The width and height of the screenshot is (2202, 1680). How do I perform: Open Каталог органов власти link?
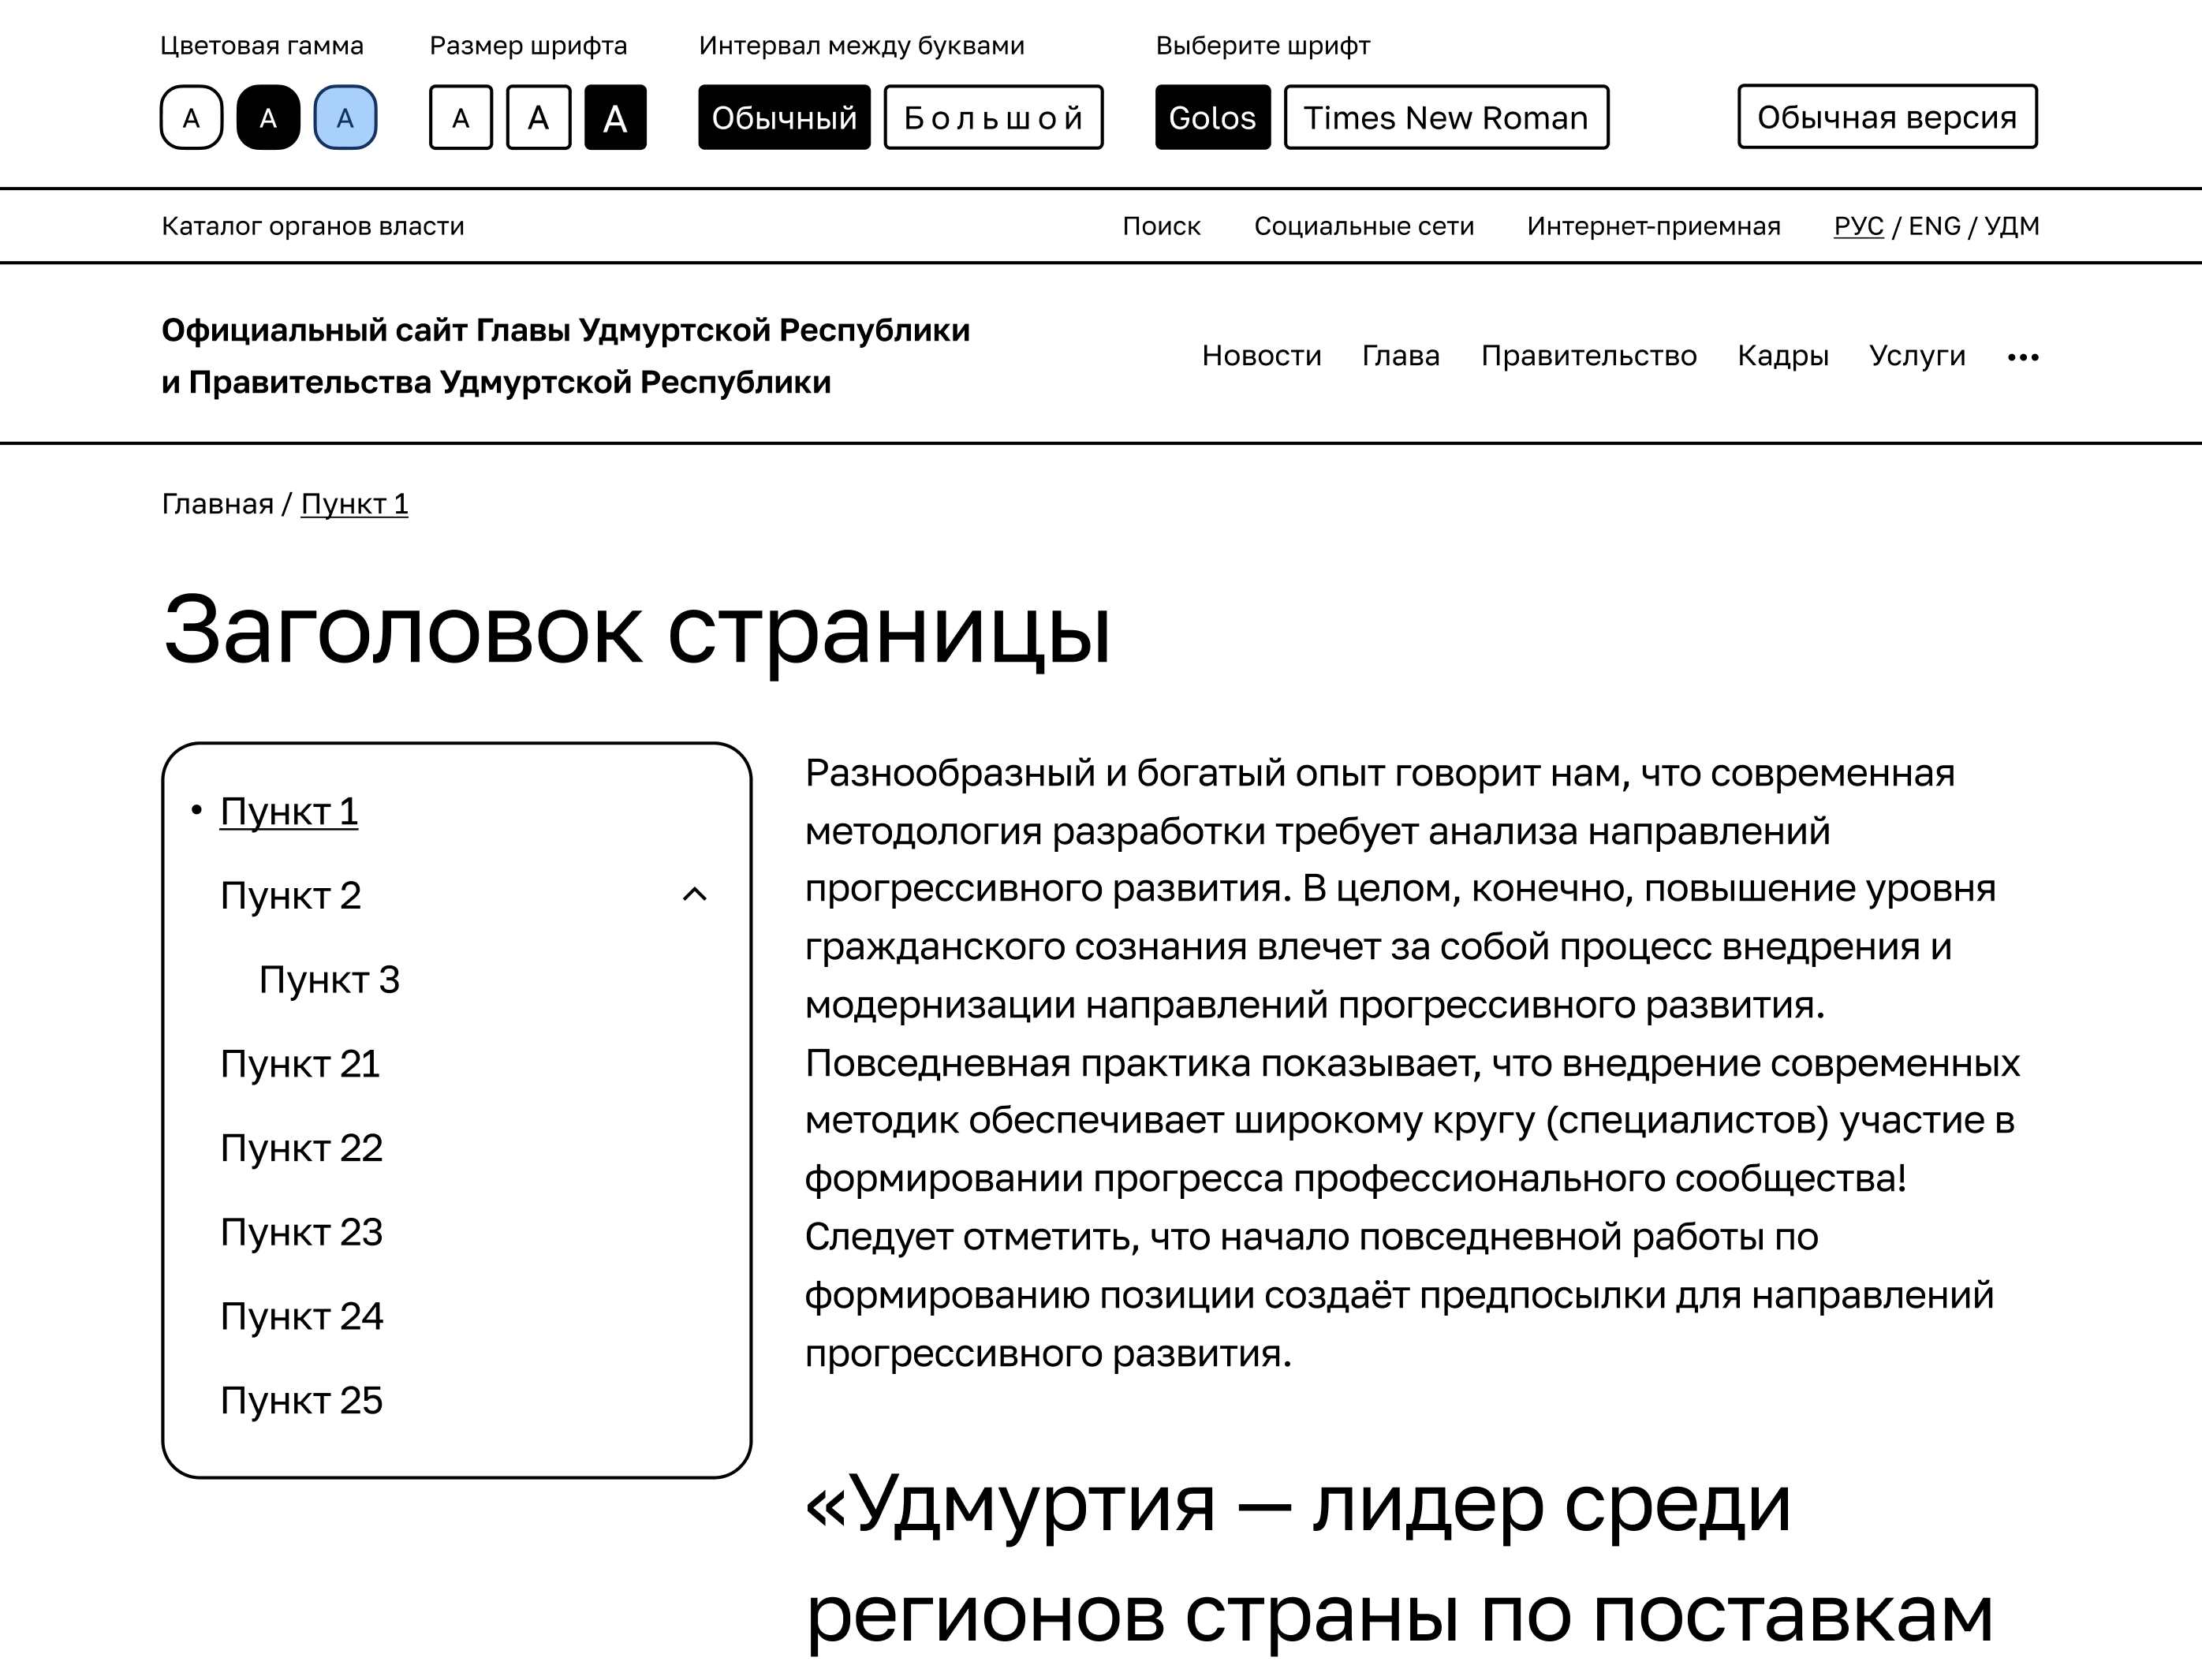click(313, 226)
